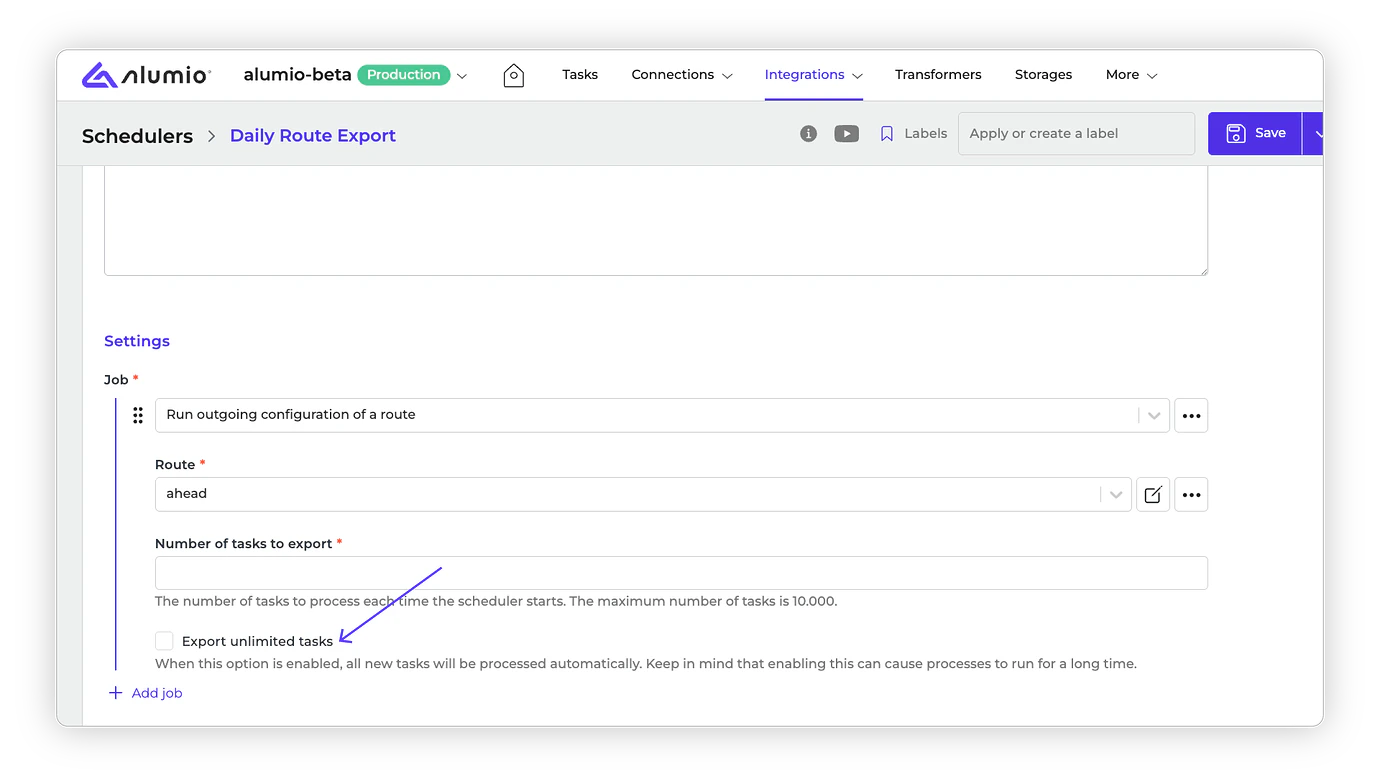The image size is (1380, 776).
Task: Click inside the large description text area
Action: click(656, 220)
